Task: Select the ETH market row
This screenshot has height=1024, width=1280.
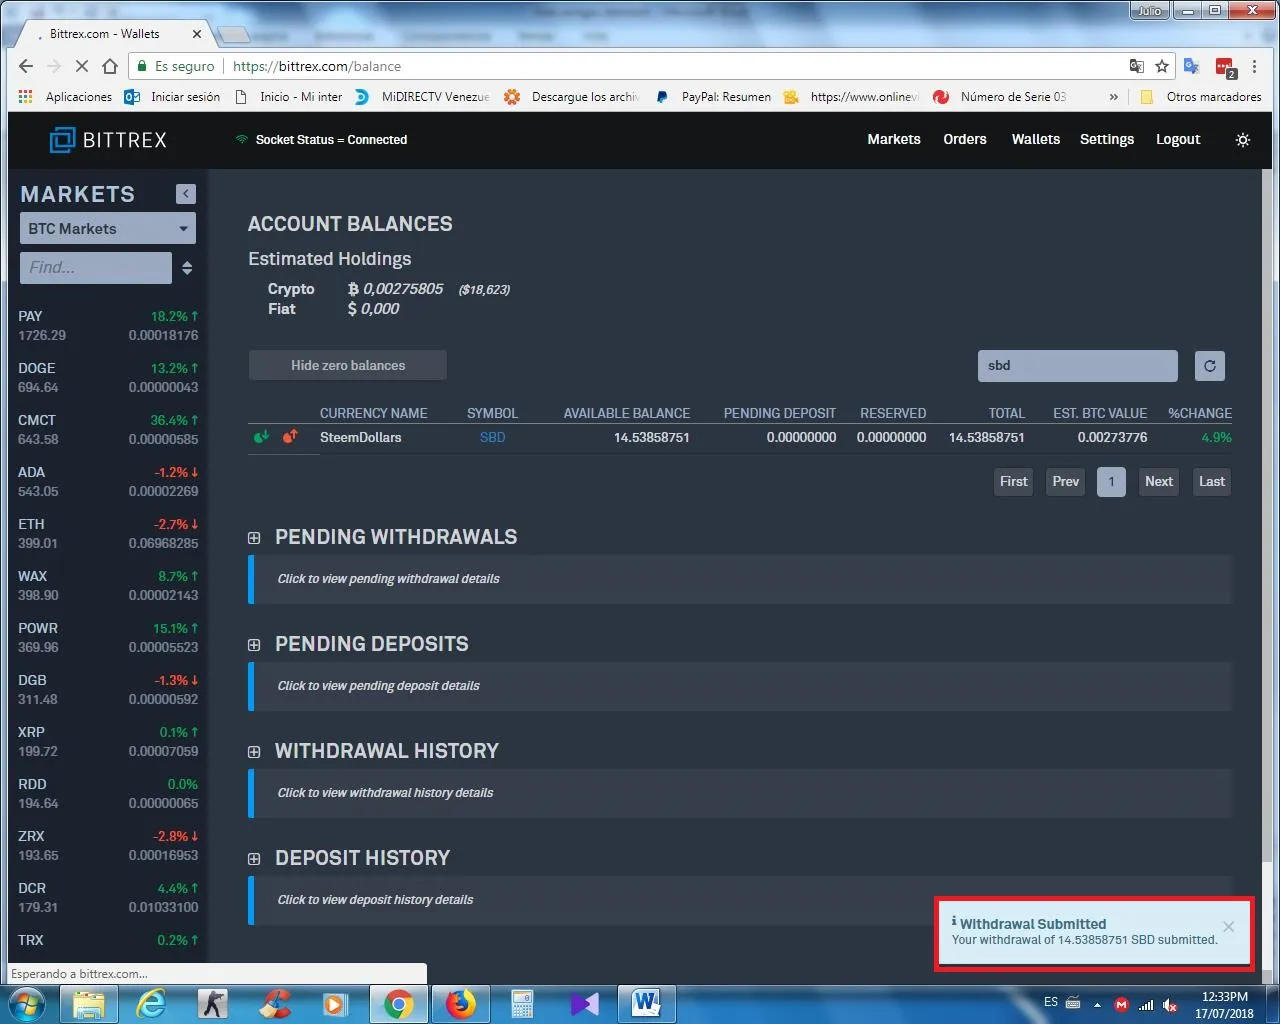Action: (x=108, y=534)
